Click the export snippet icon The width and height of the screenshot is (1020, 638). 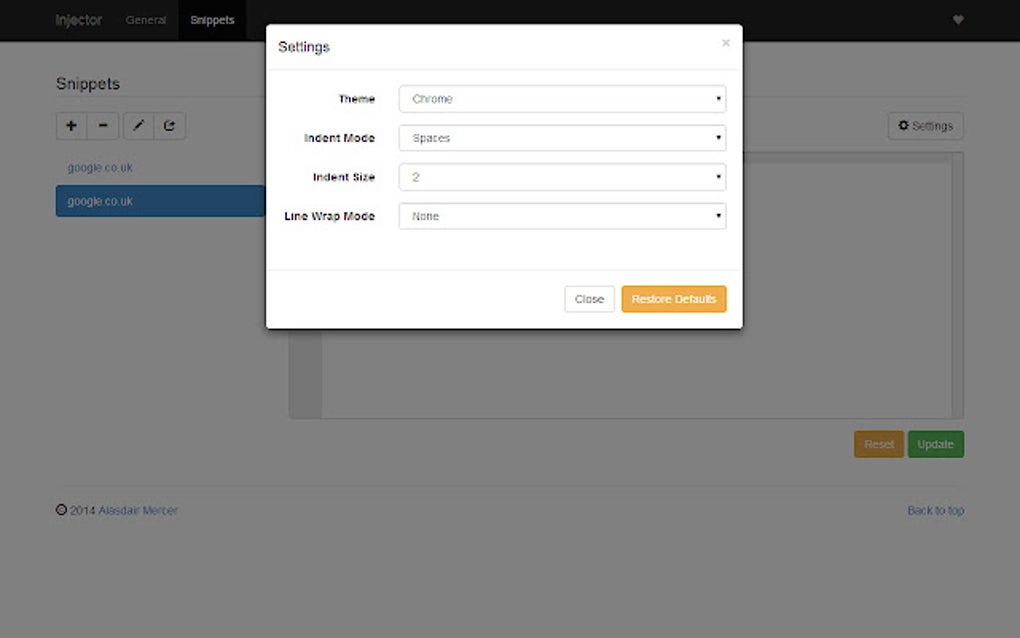tap(169, 125)
